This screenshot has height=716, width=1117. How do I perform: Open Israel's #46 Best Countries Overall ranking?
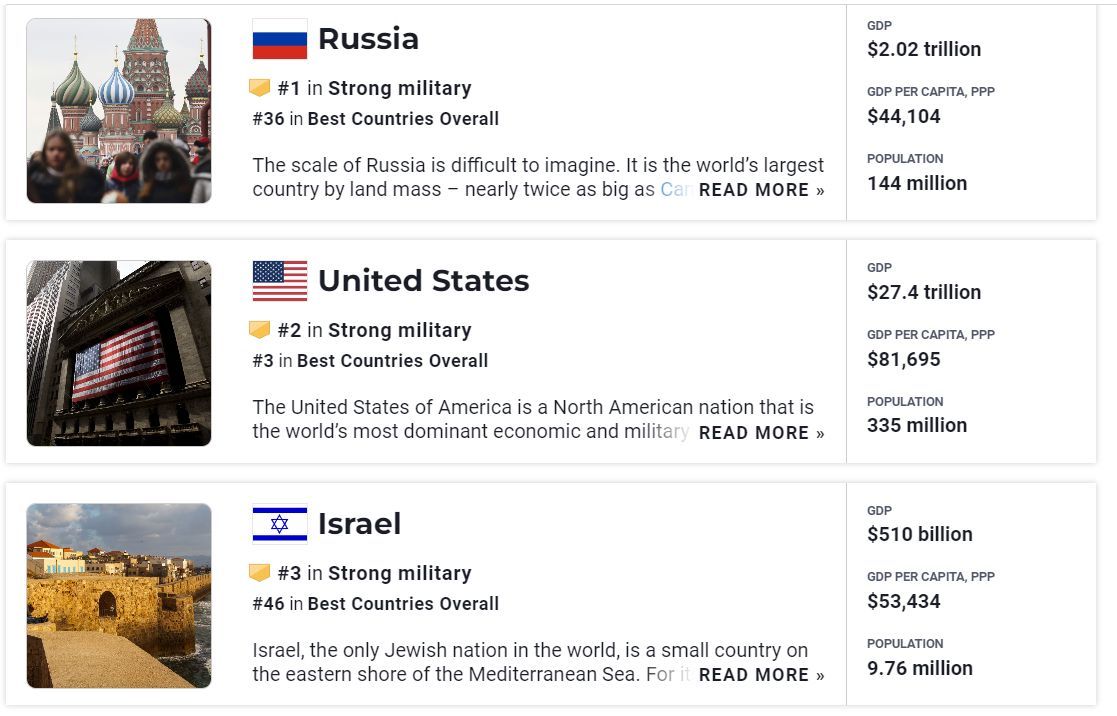(x=376, y=604)
